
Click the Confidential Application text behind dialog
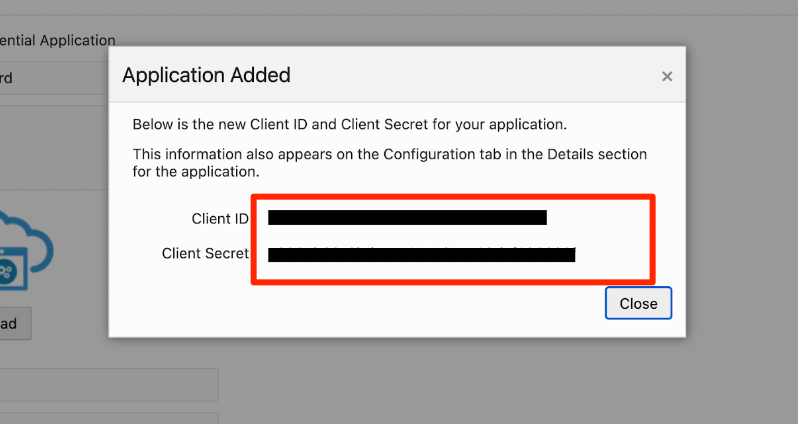tap(57, 41)
